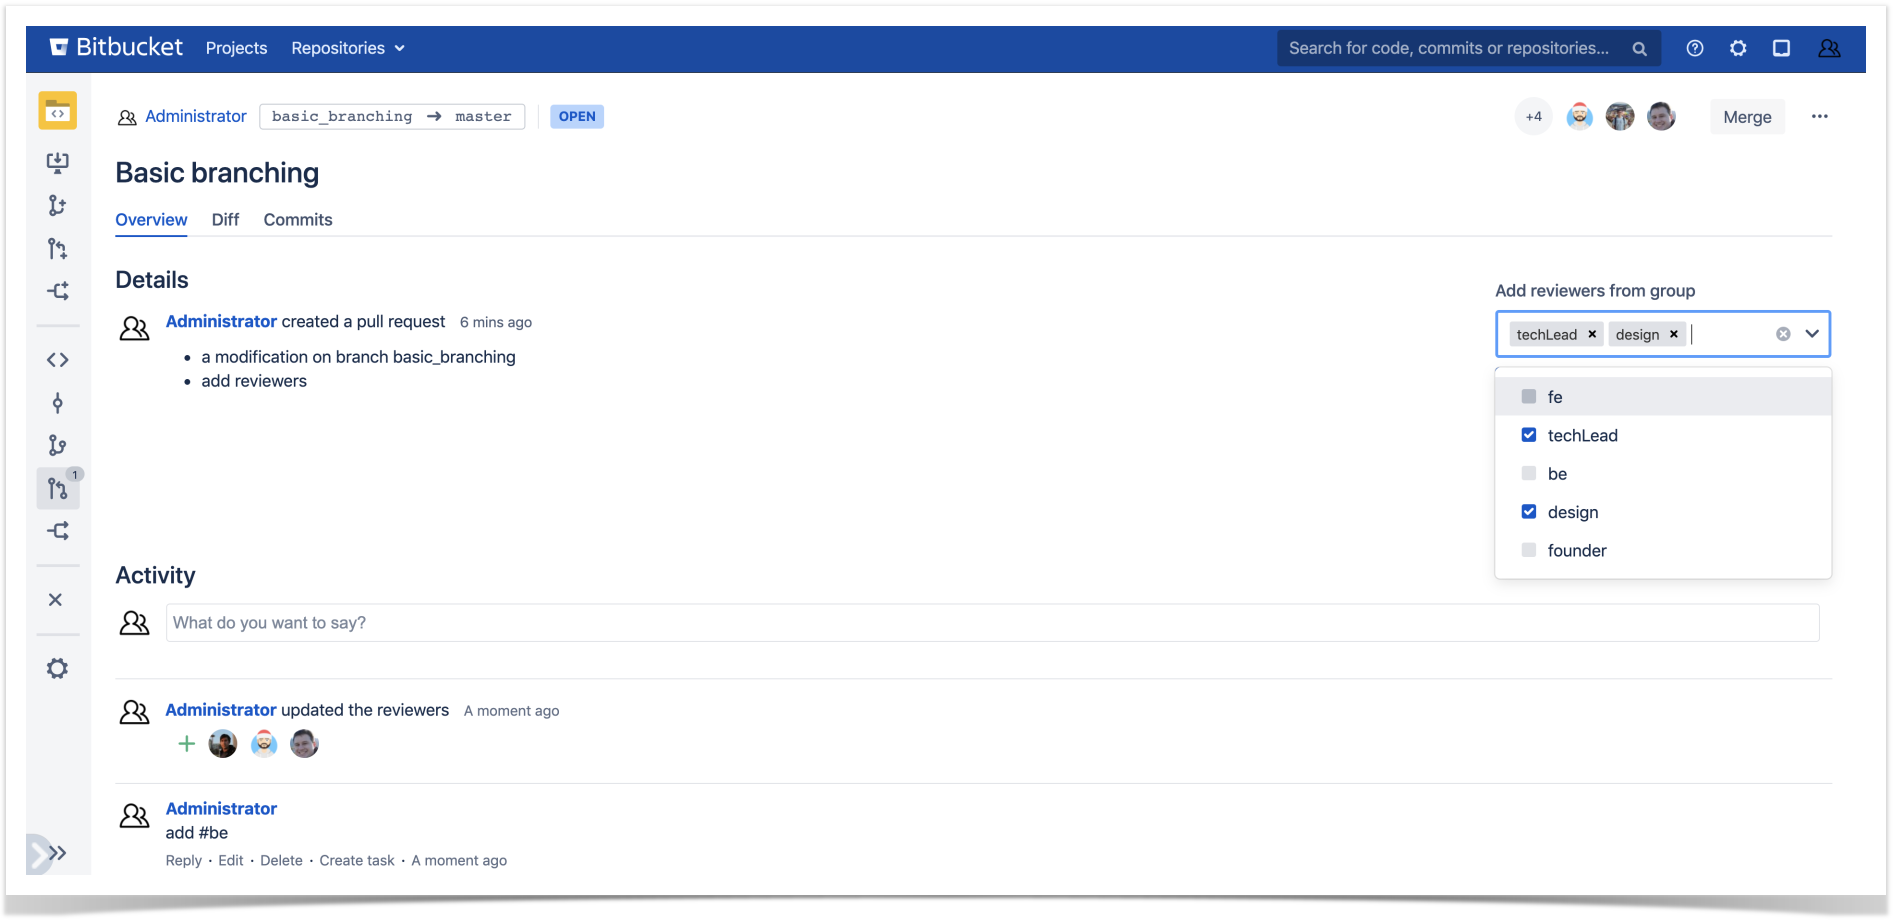Click the middle reviewer avatar in header
The height and width of the screenshot is (924, 1900).
[1620, 116]
